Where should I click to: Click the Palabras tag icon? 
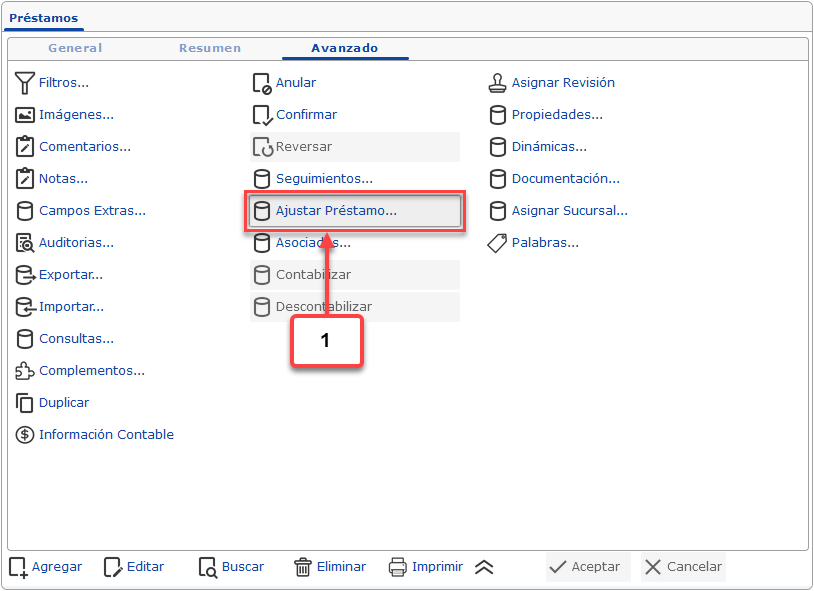(x=498, y=243)
